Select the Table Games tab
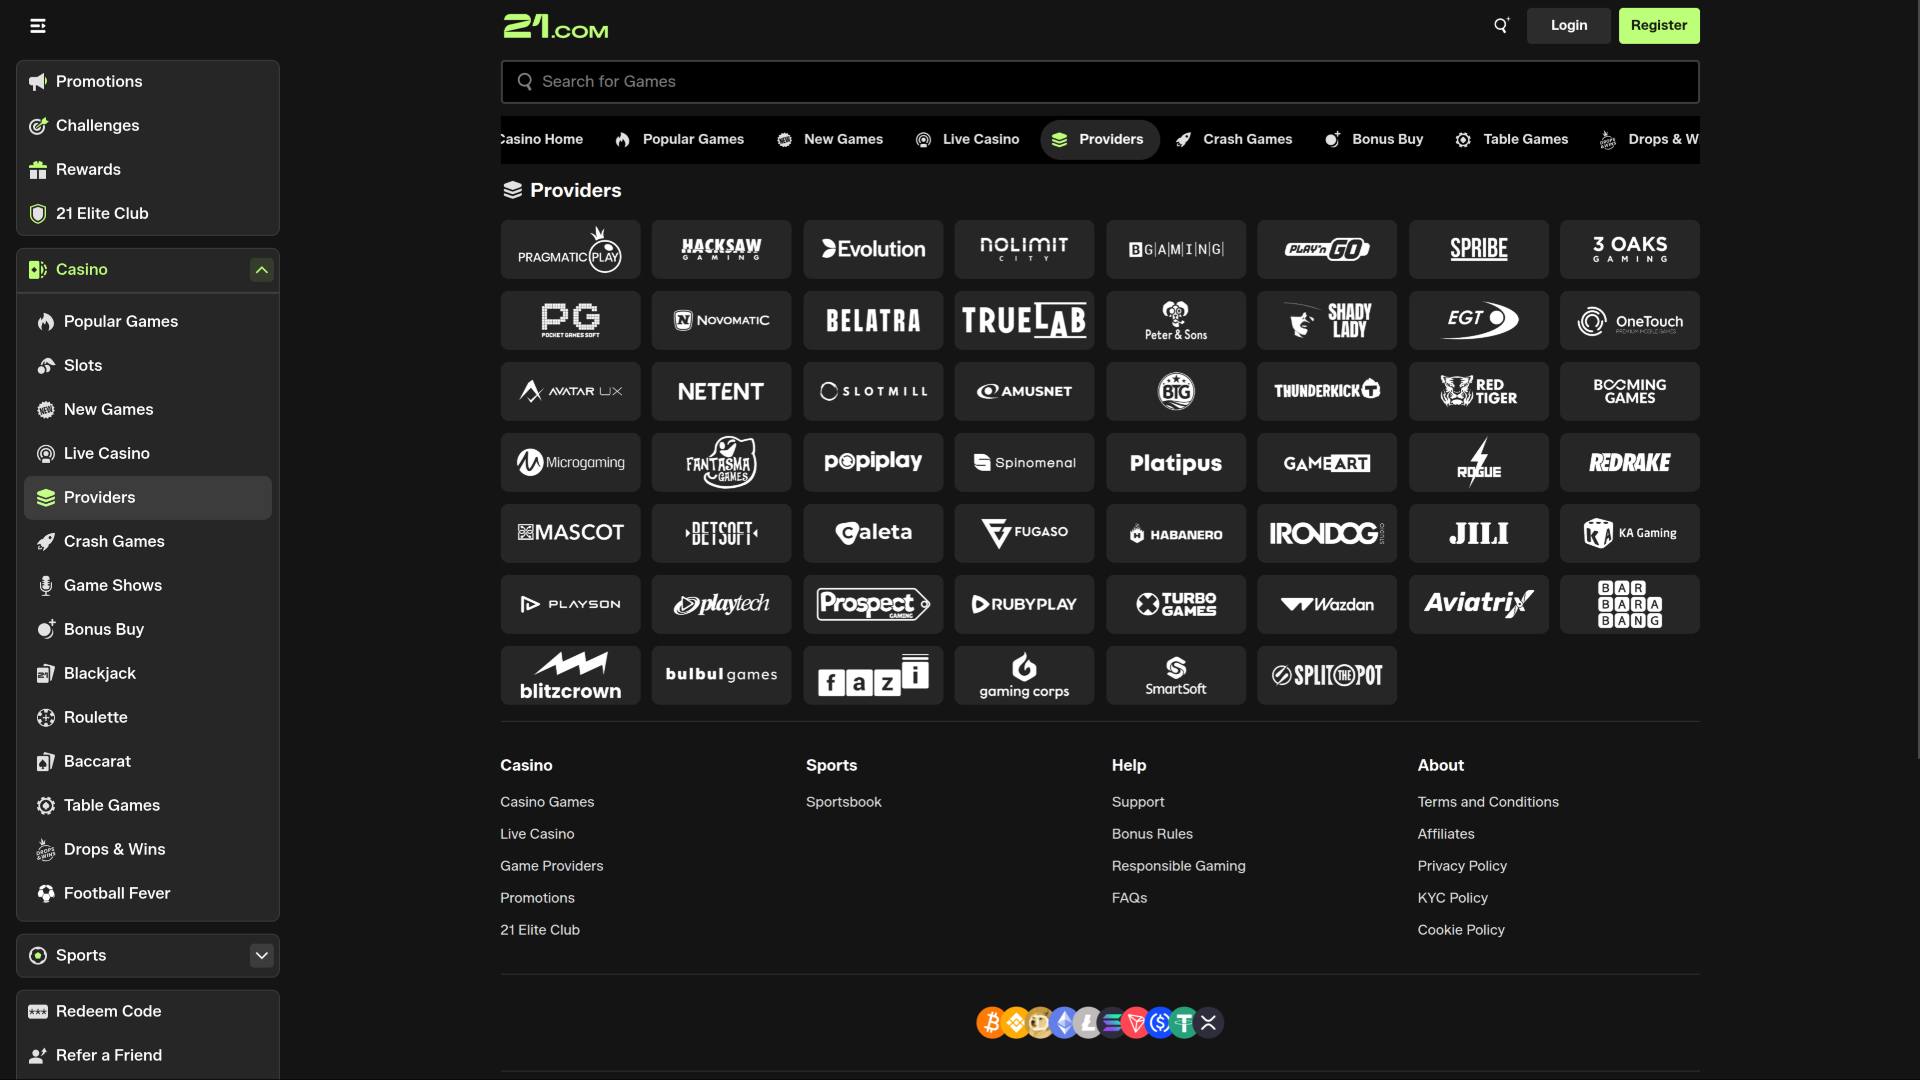Screen dimensions: 1920x1080 tap(1512, 140)
